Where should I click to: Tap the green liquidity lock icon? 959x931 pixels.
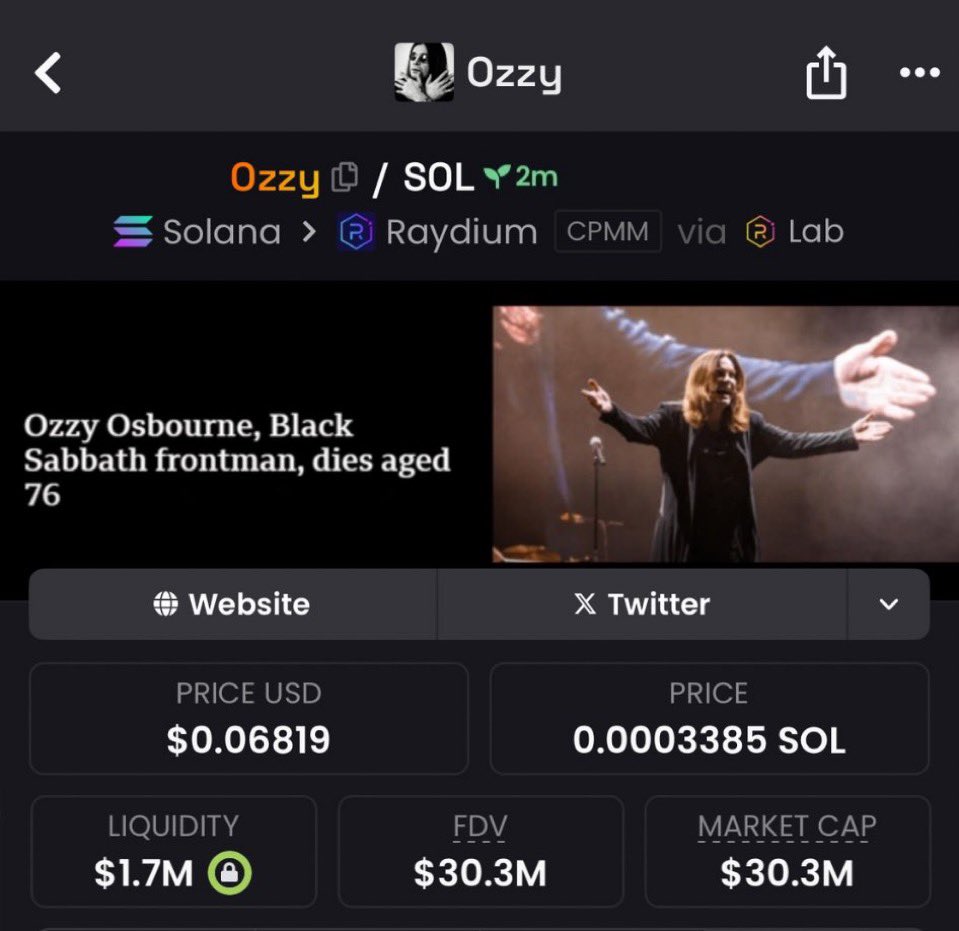[229, 873]
